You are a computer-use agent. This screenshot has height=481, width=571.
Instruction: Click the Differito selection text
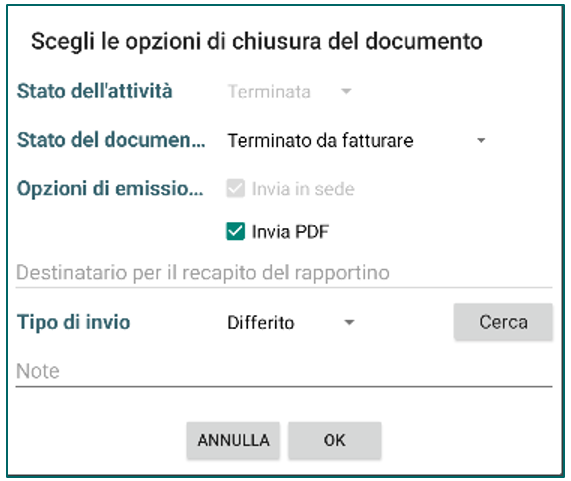pyautogui.click(x=261, y=323)
